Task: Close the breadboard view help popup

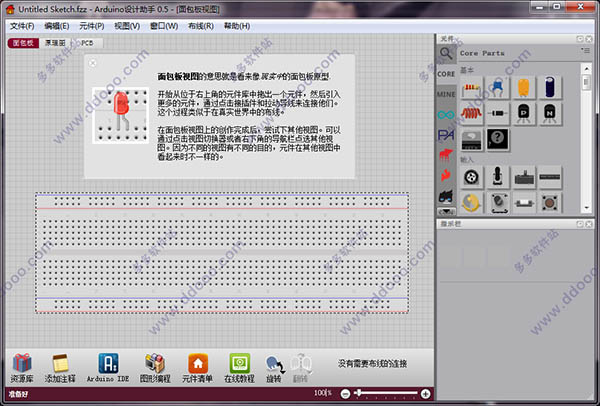Action: coord(93,63)
